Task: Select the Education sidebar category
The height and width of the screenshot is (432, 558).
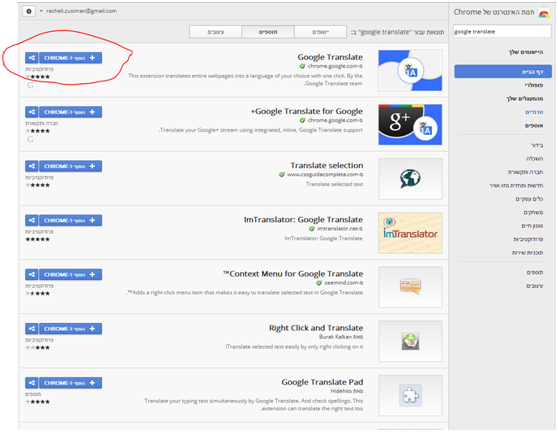Action: (x=535, y=159)
